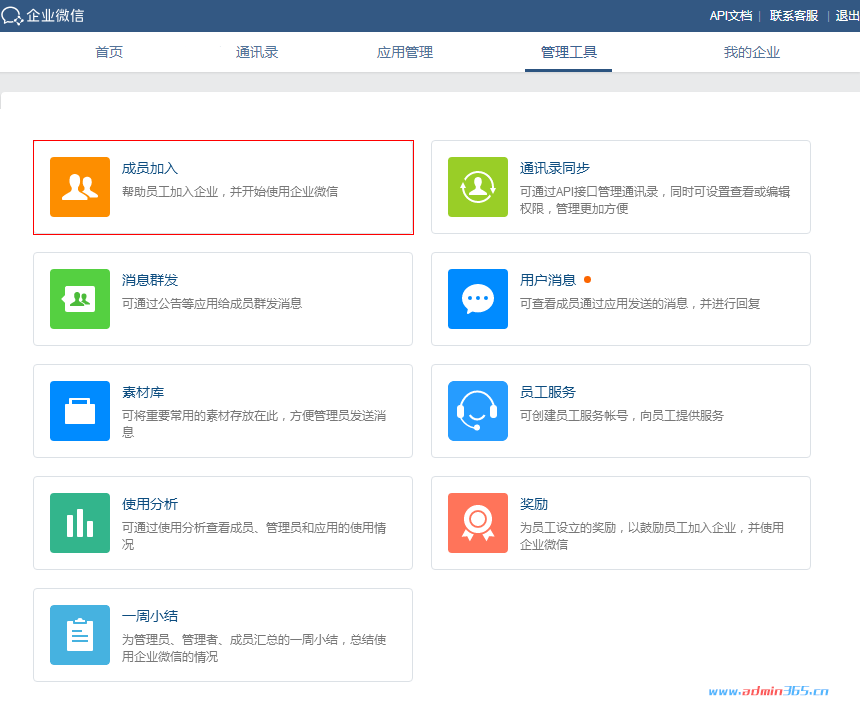Click the 员工服务 headset icon
860x721 pixels.
tap(478, 411)
